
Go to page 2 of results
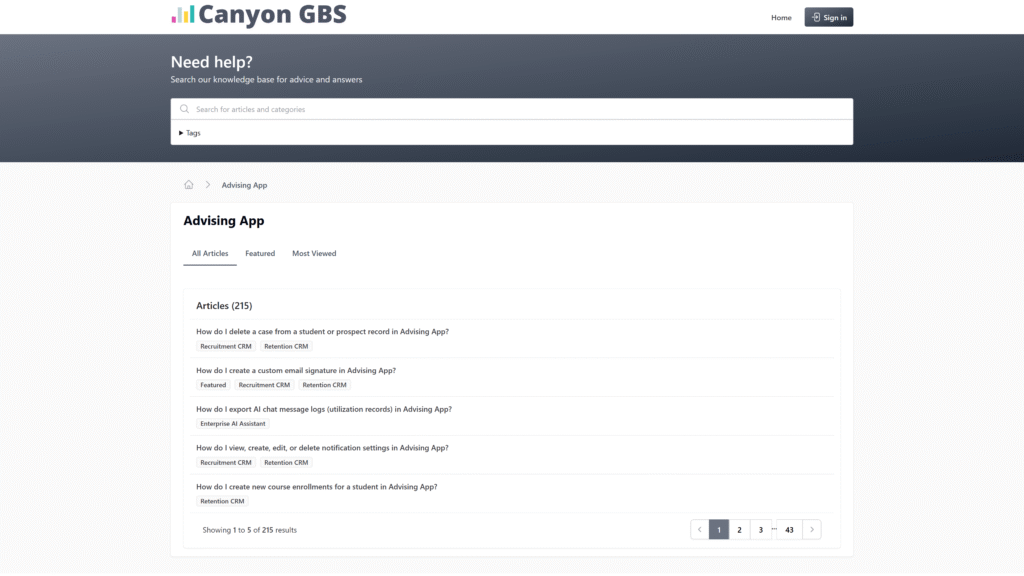pyautogui.click(x=739, y=530)
